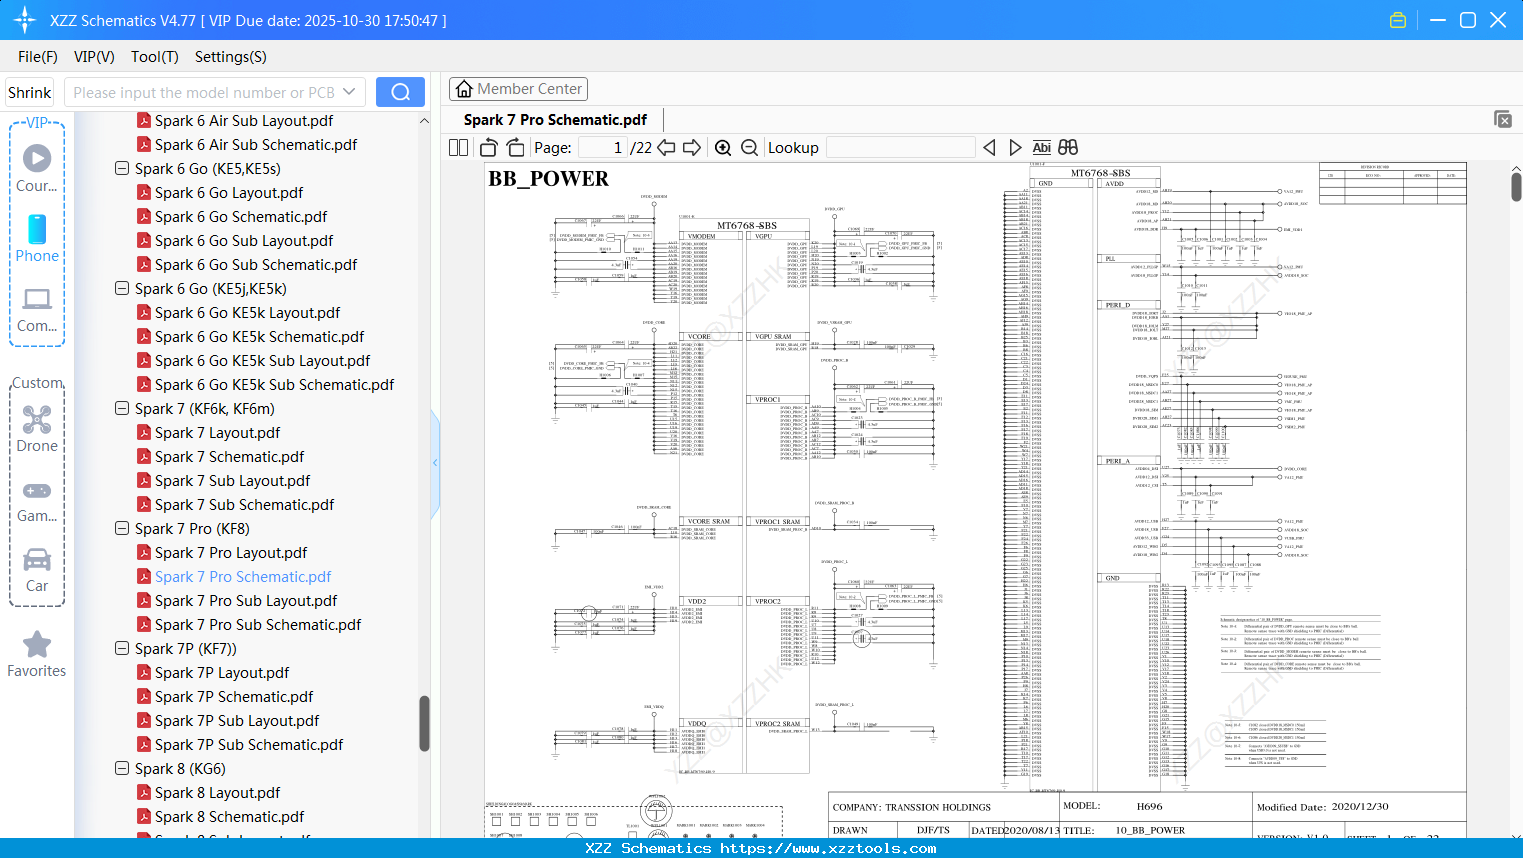This screenshot has width=1523, height=858.
Task: Toggle whole-word matching with the Abi icon
Action: pyautogui.click(x=1042, y=147)
